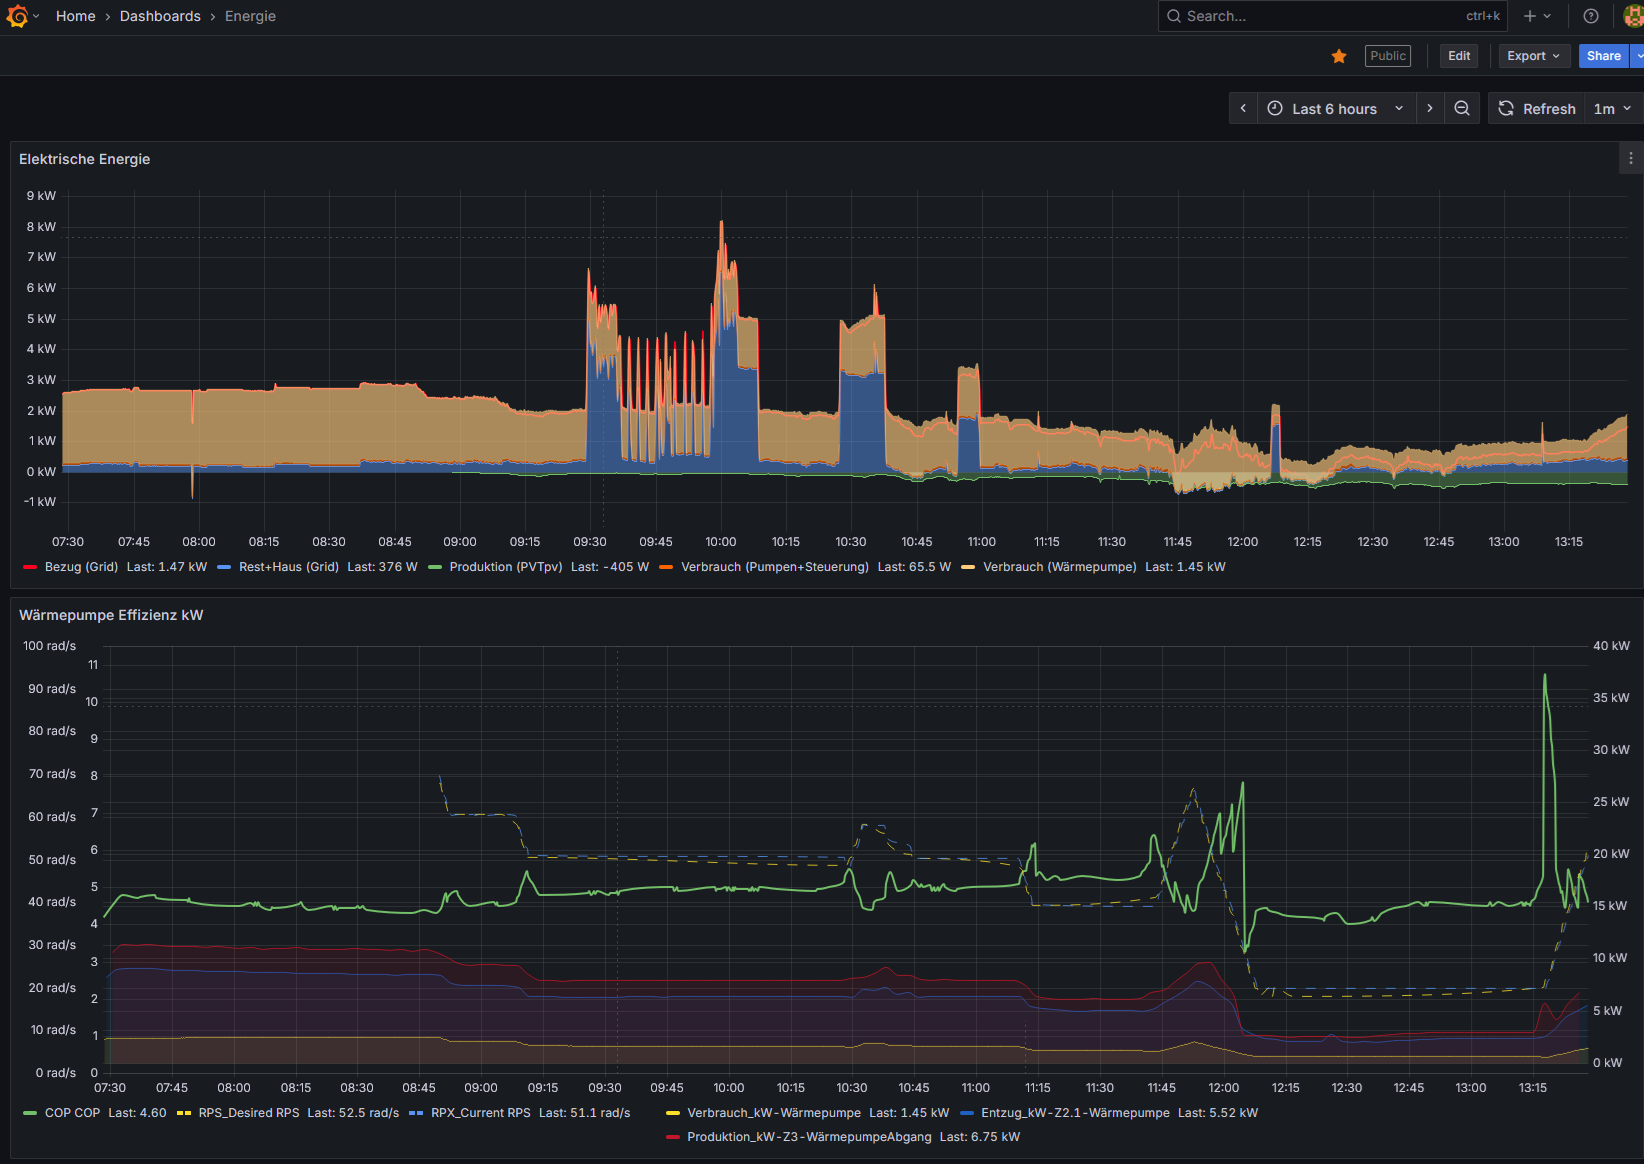Navigate to Home breadcrumb
1644x1164 pixels.
point(76,16)
